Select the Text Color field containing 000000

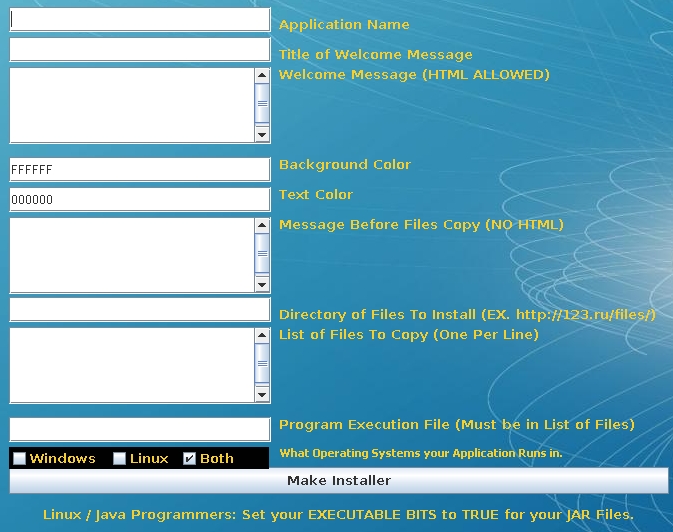coord(139,200)
